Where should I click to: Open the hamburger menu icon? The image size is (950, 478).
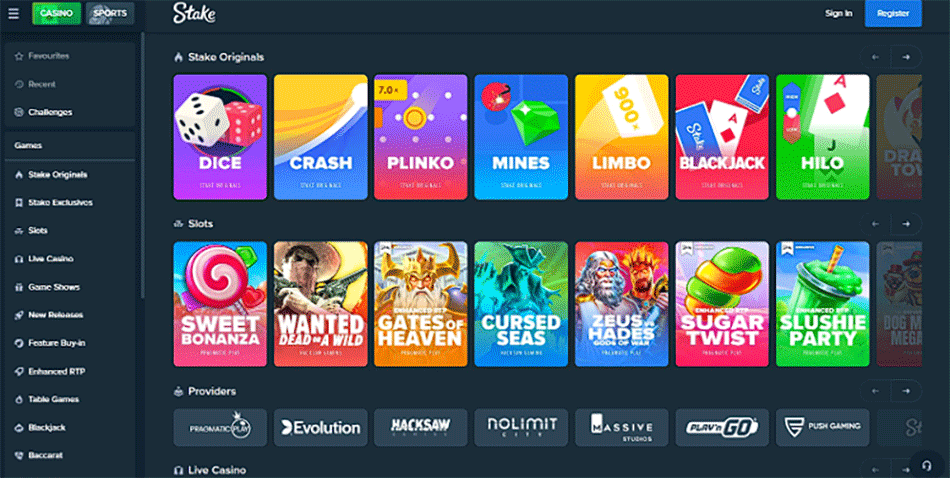[13, 13]
